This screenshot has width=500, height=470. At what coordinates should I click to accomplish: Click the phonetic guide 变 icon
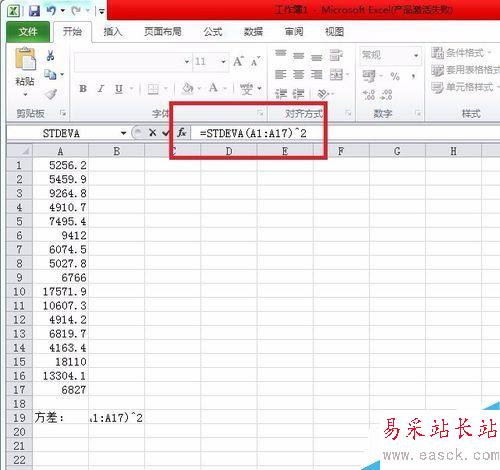(x=247, y=89)
